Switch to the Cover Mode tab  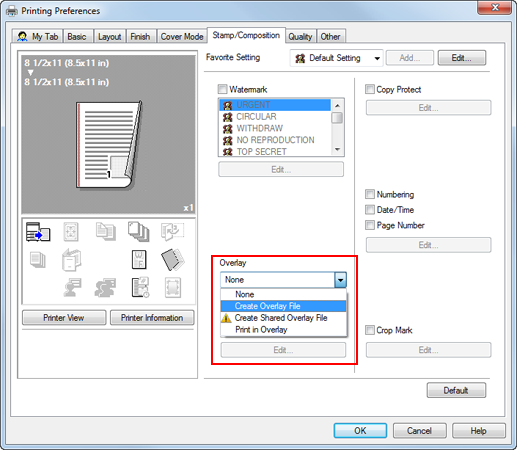pos(182,36)
